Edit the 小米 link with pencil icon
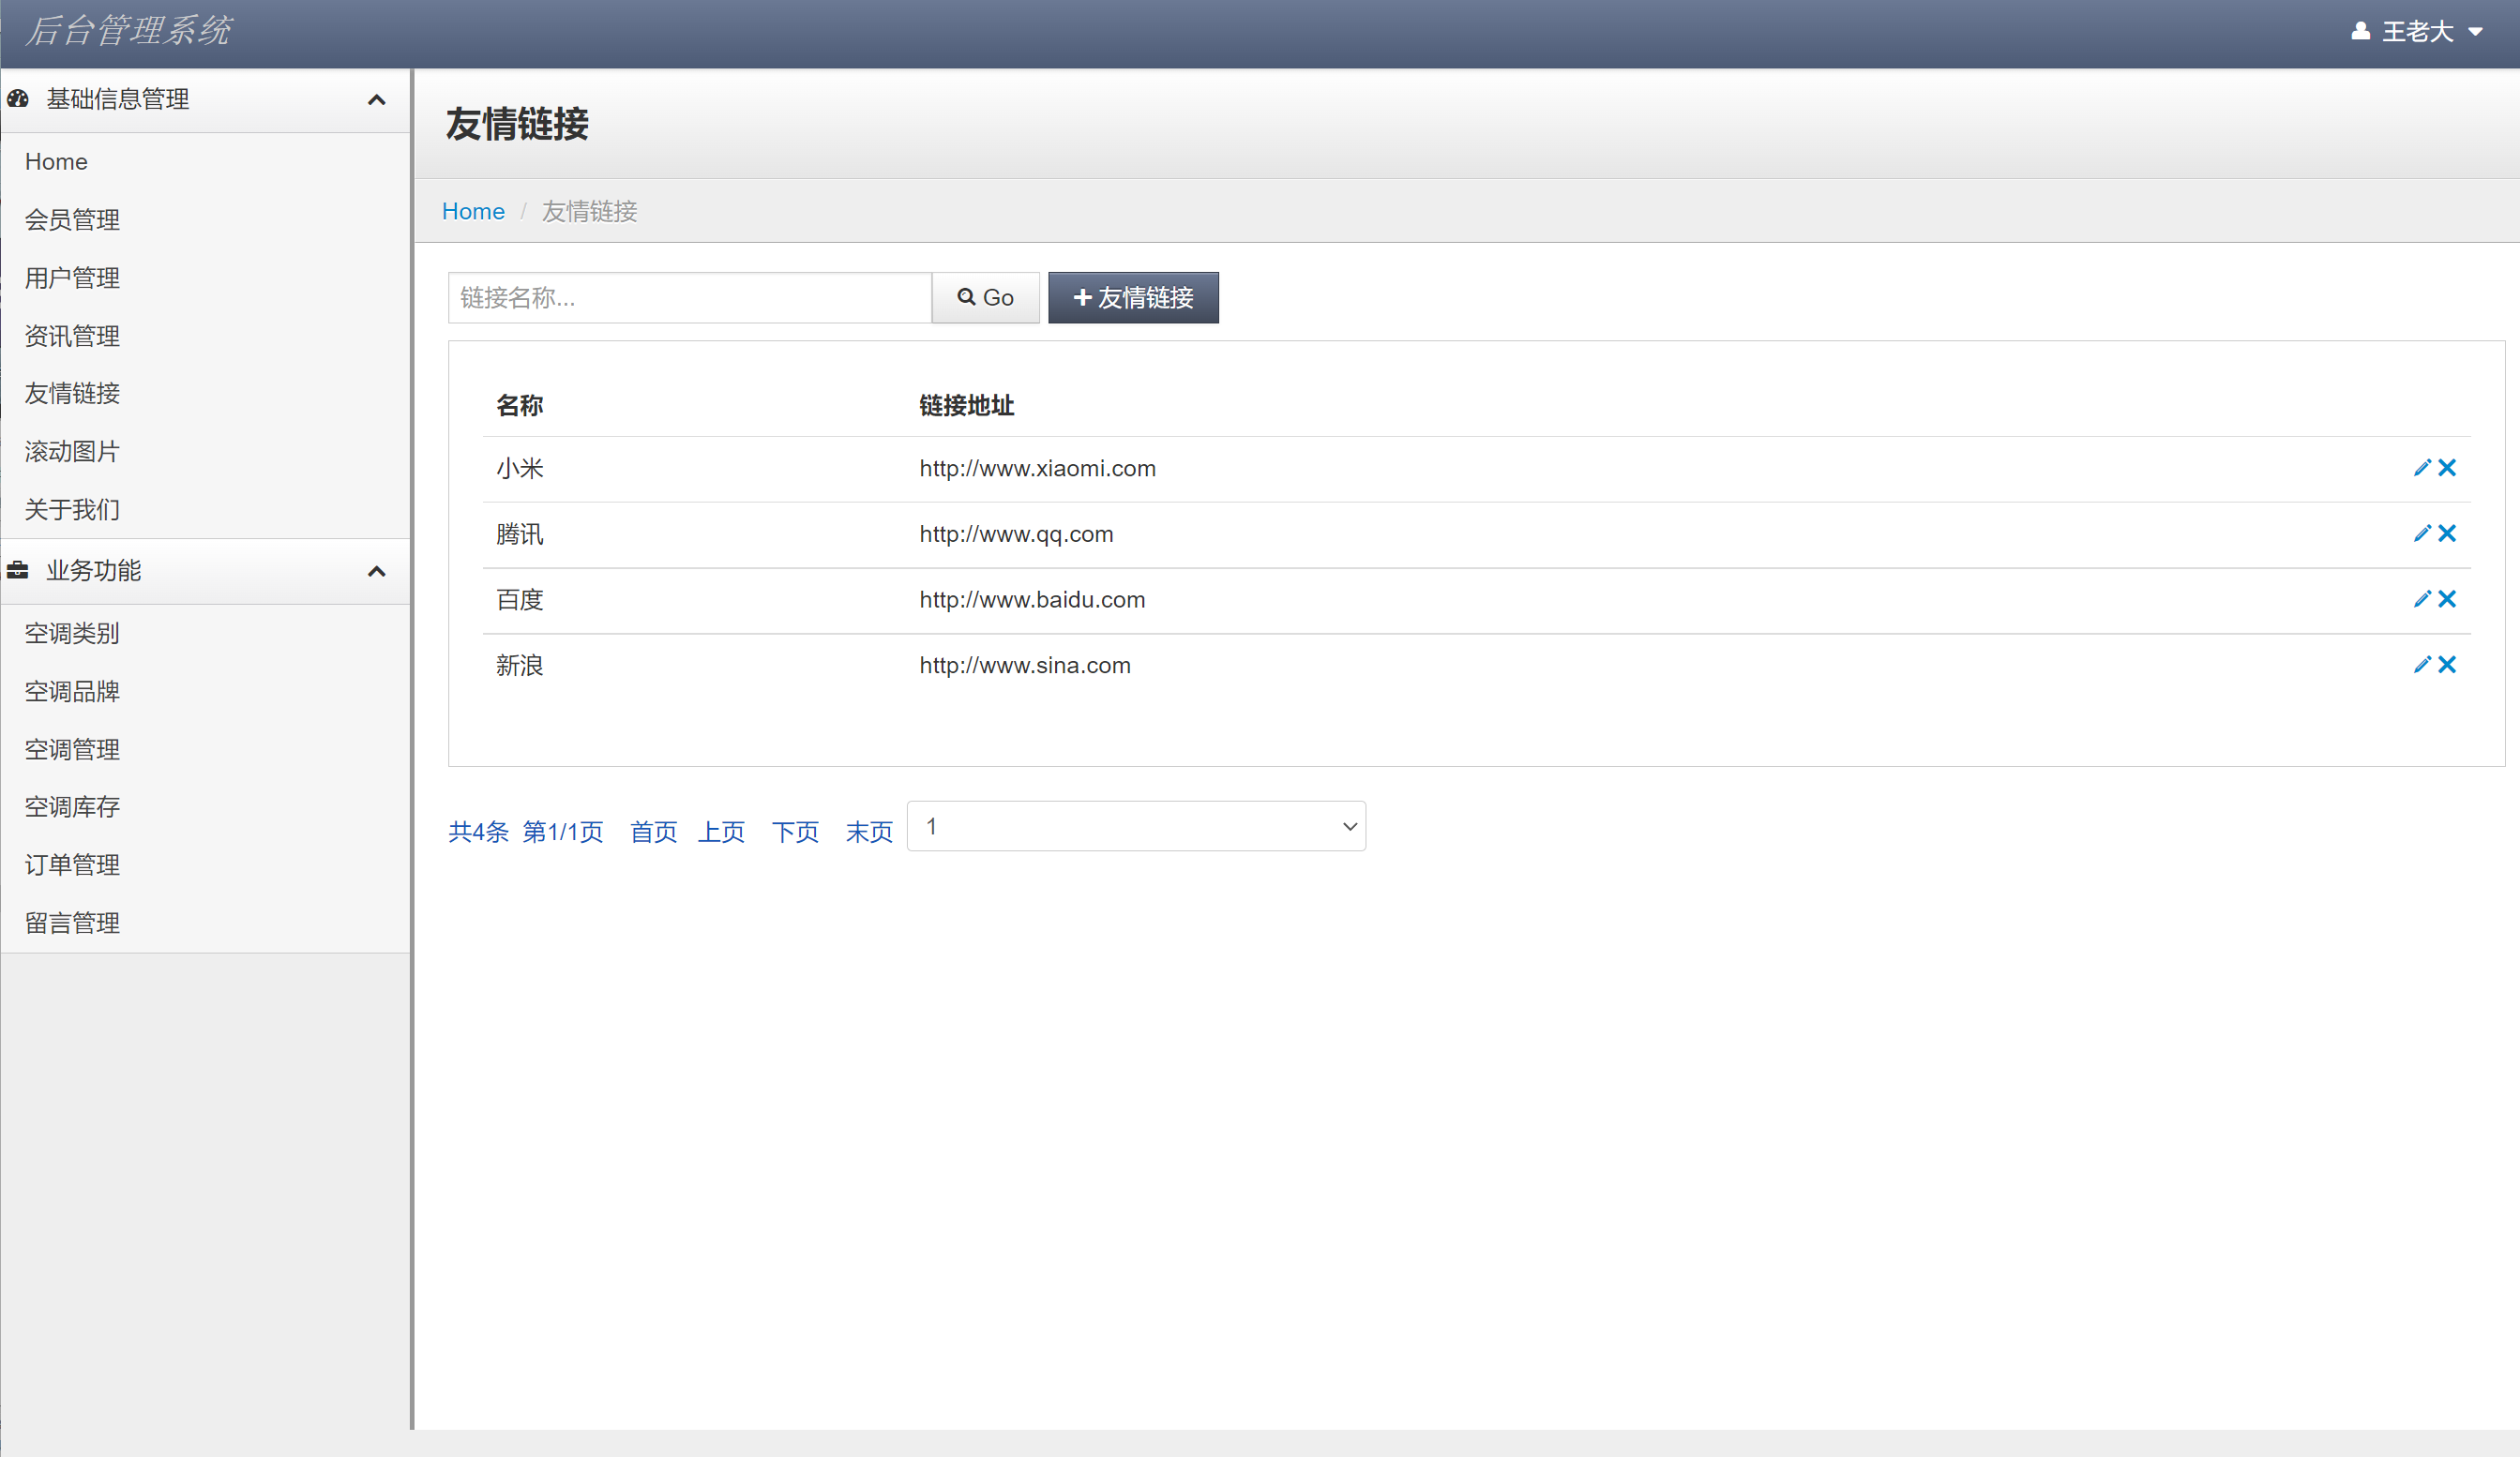The height and width of the screenshot is (1457, 2520). [x=2421, y=468]
